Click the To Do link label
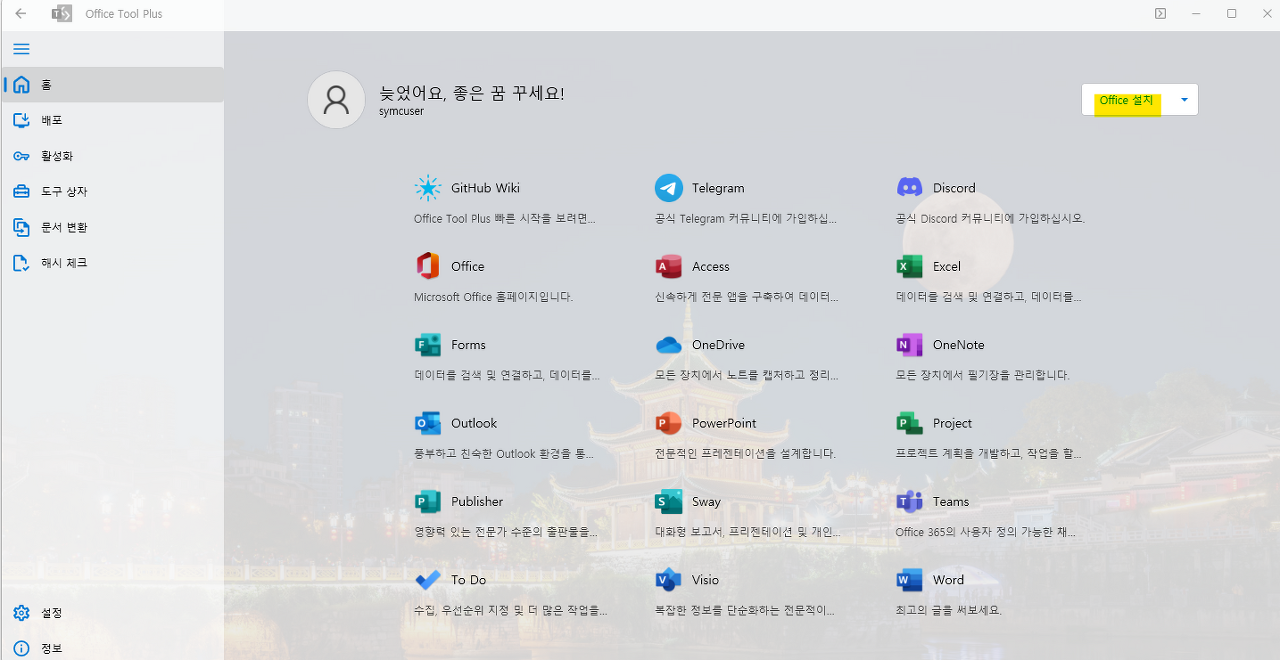Image resolution: width=1280 pixels, height=660 pixels. point(468,580)
